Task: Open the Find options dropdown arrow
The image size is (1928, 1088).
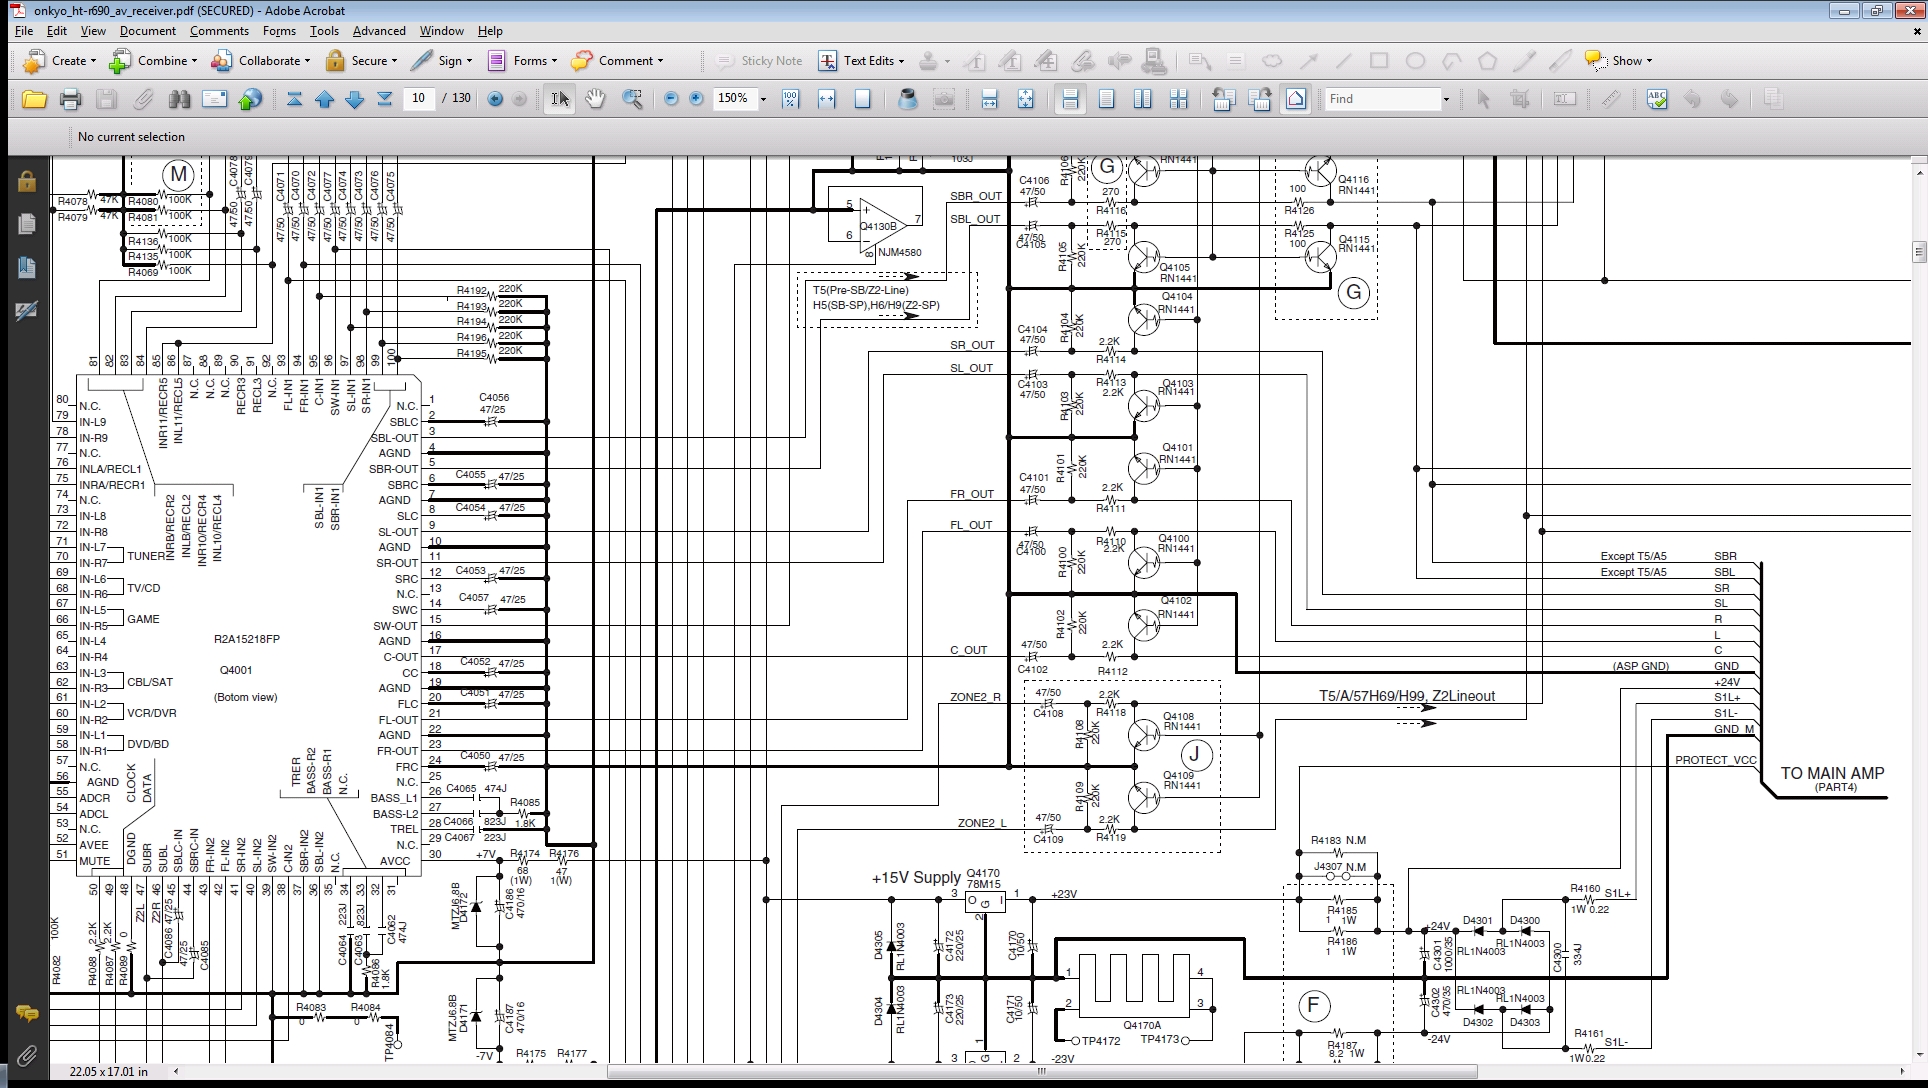Action: click(1445, 99)
